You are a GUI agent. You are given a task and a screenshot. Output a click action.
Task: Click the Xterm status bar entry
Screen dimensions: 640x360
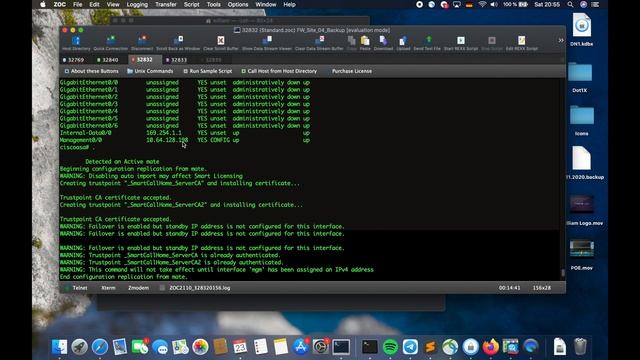(x=108, y=288)
